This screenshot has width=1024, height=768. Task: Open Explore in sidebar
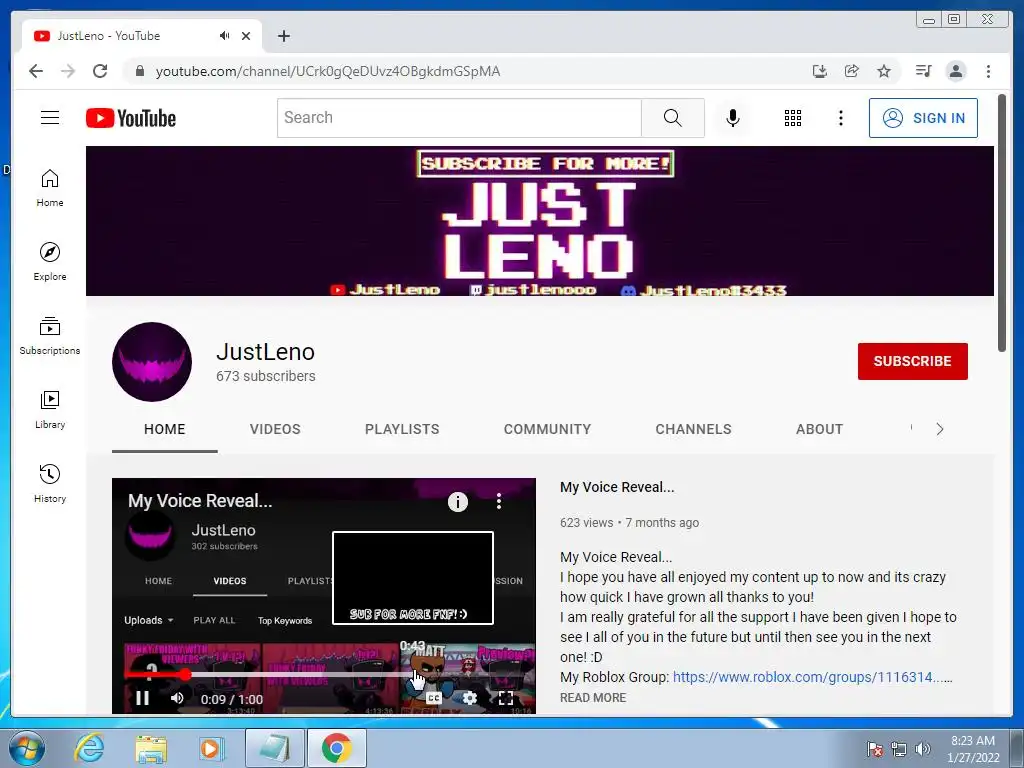pyautogui.click(x=50, y=261)
